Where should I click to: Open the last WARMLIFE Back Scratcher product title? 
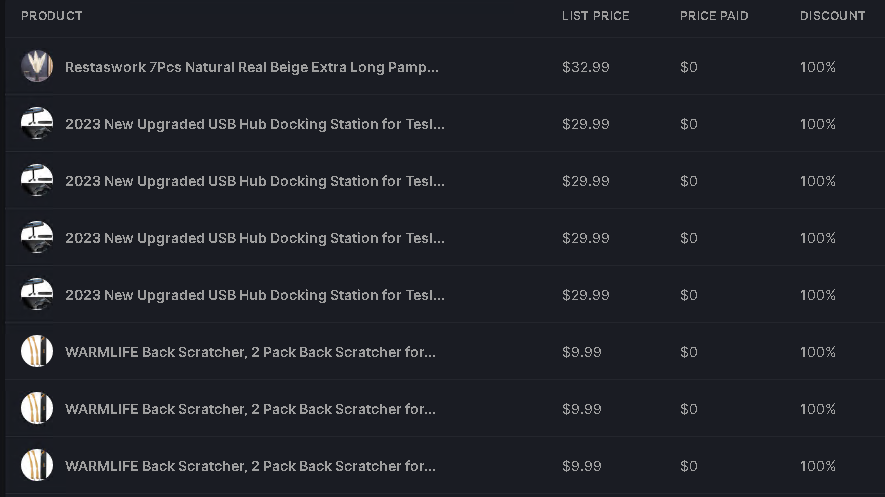point(250,466)
